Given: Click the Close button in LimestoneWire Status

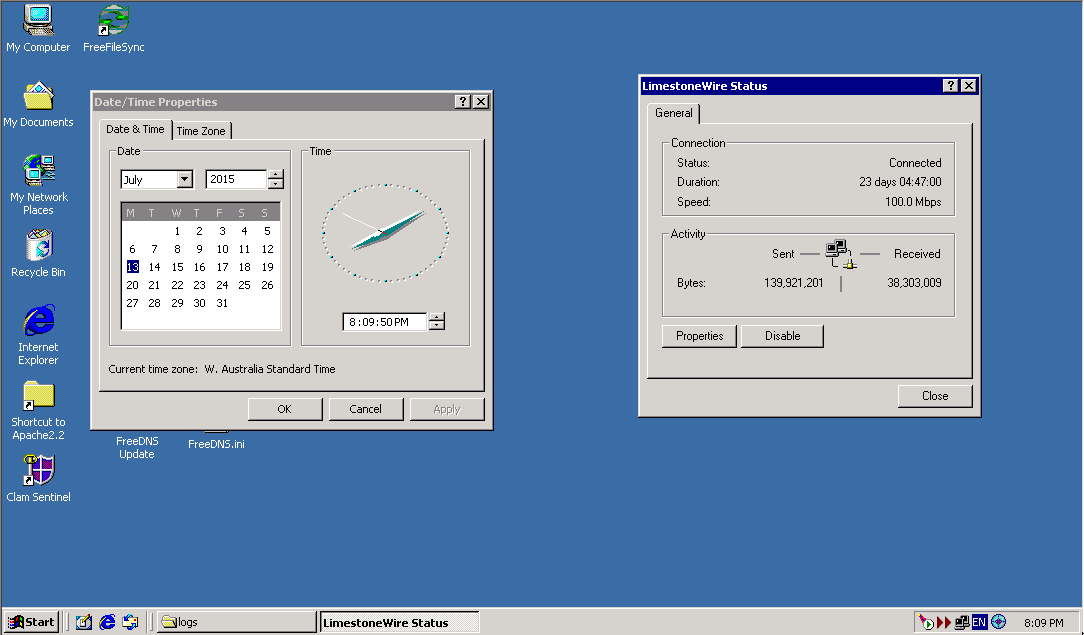Looking at the screenshot, I should coord(935,396).
